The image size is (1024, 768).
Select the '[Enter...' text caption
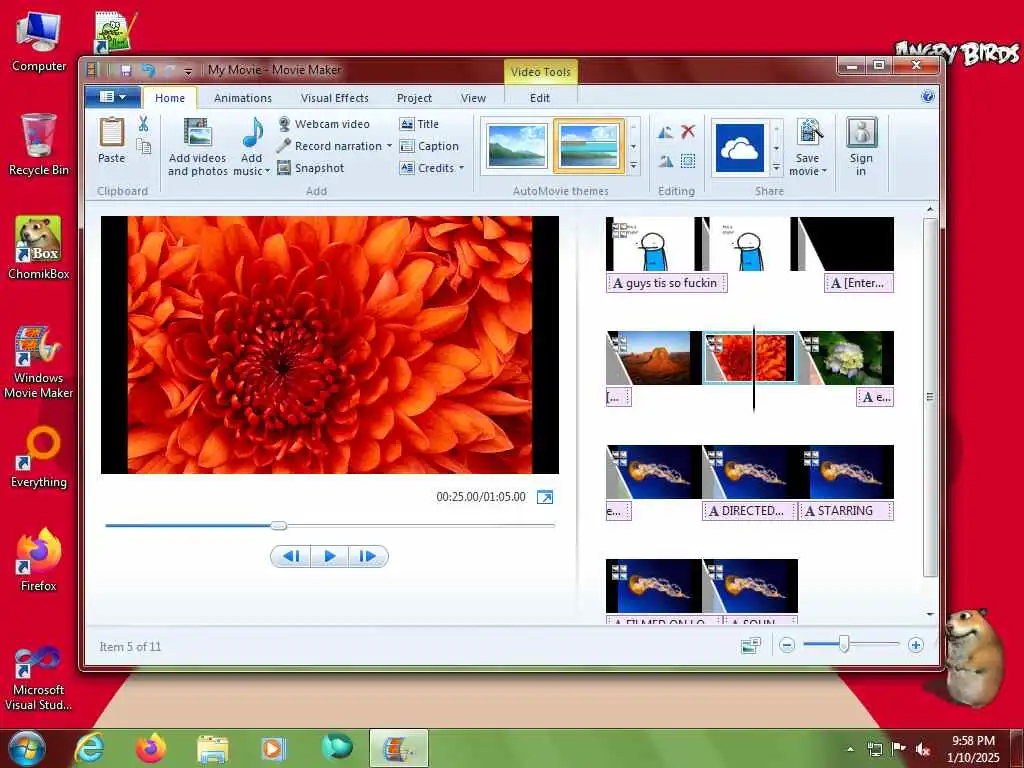pyautogui.click(x=859, y=283)
